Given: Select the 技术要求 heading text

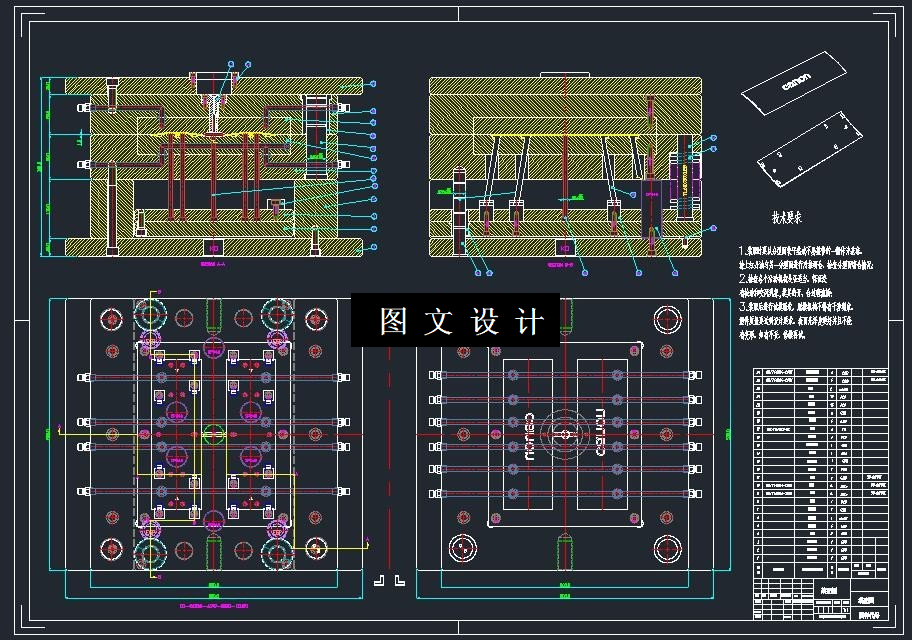Looking at the screenshot, I should [x=786, y=218].
